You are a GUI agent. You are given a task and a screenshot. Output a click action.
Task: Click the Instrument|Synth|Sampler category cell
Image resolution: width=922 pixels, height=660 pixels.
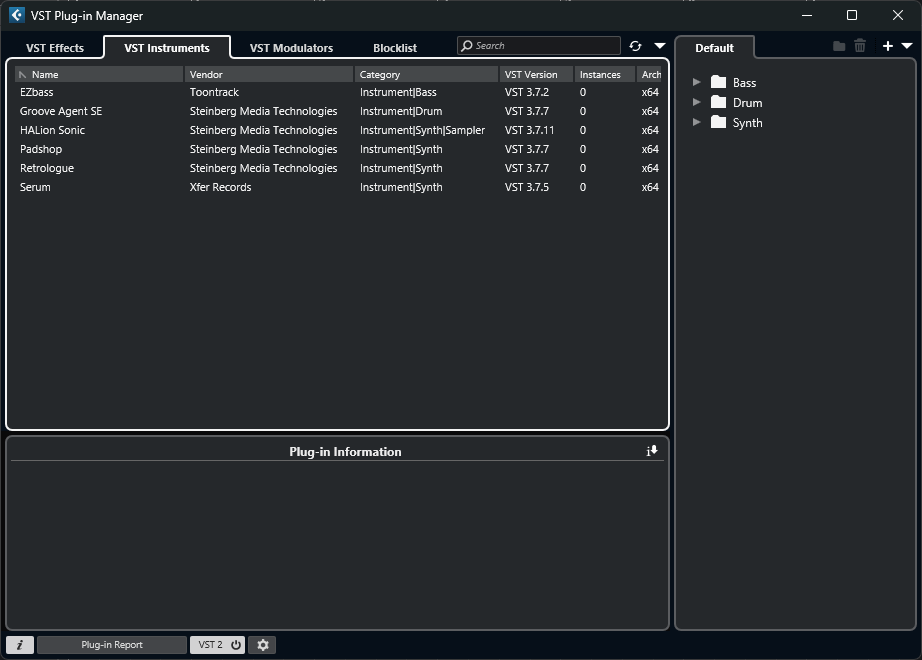point(422,130)
